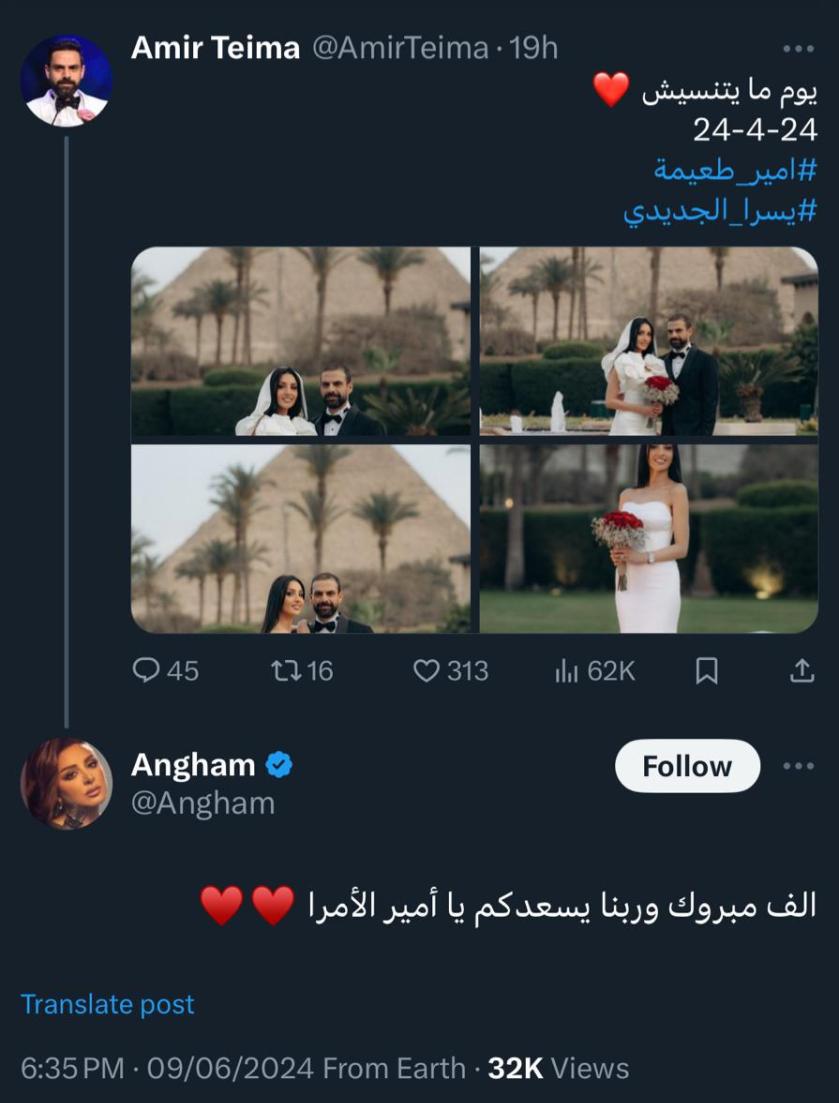Open more options on Amir Teima's post
The height and width of the screenshot is (1103, 839).
799,48
